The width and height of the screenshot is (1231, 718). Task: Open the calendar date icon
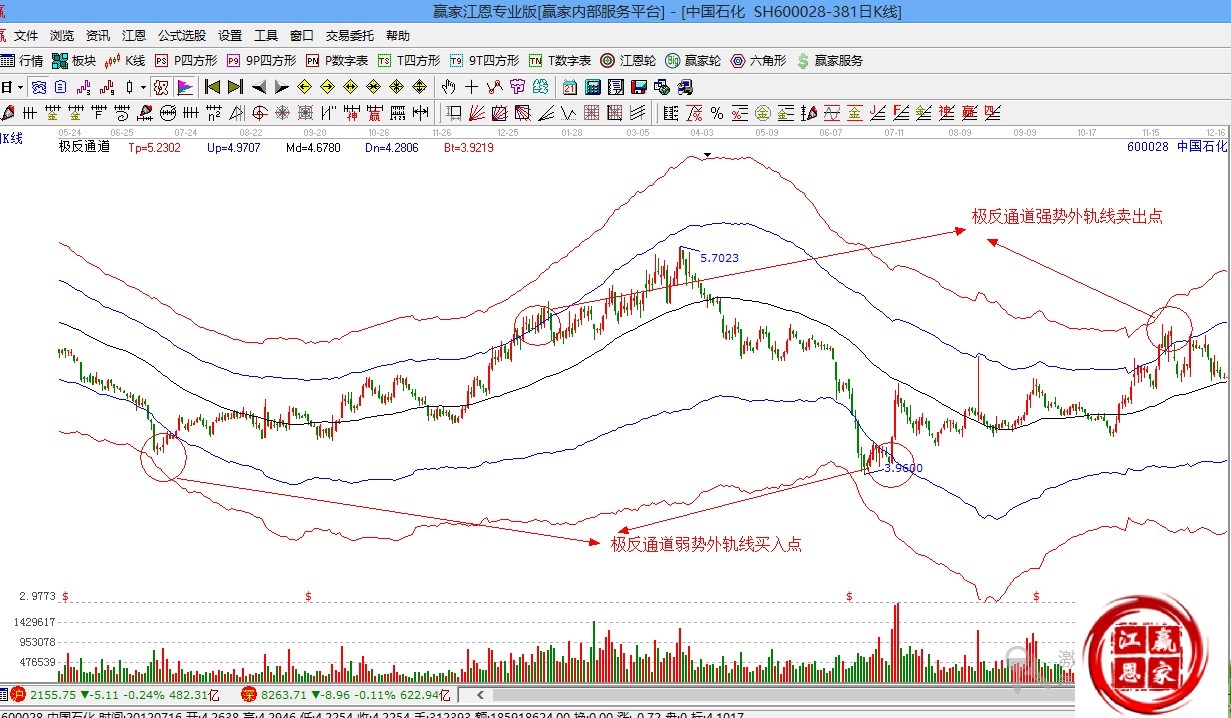(569, 87)
